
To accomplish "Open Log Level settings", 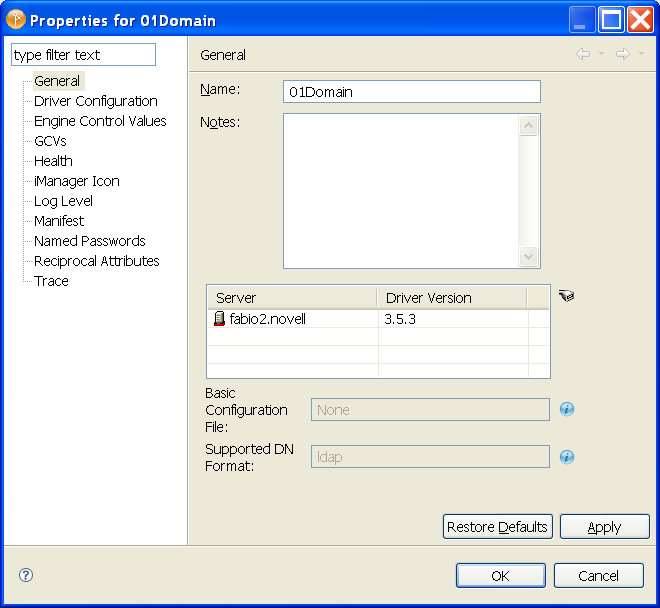I will coord(63,201).
